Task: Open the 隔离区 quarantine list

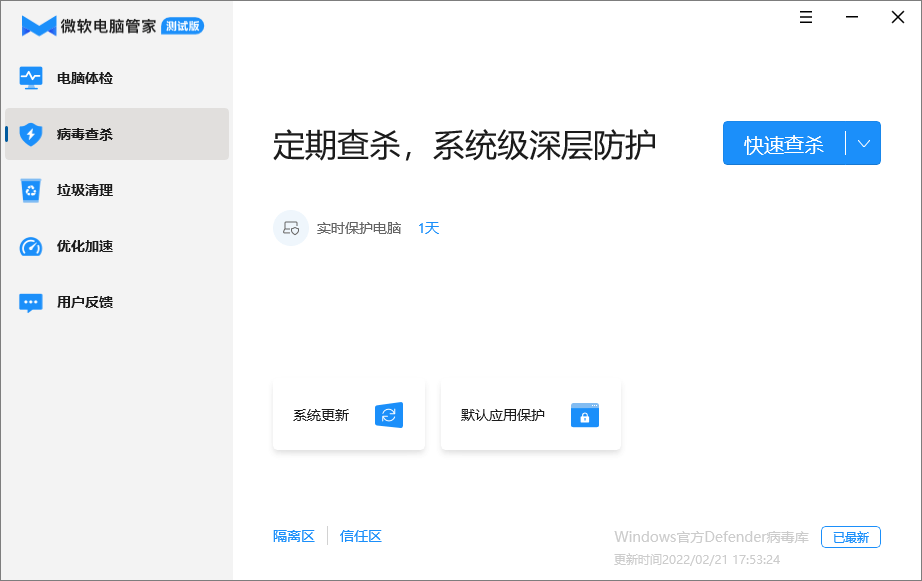Action: point(293,536)
